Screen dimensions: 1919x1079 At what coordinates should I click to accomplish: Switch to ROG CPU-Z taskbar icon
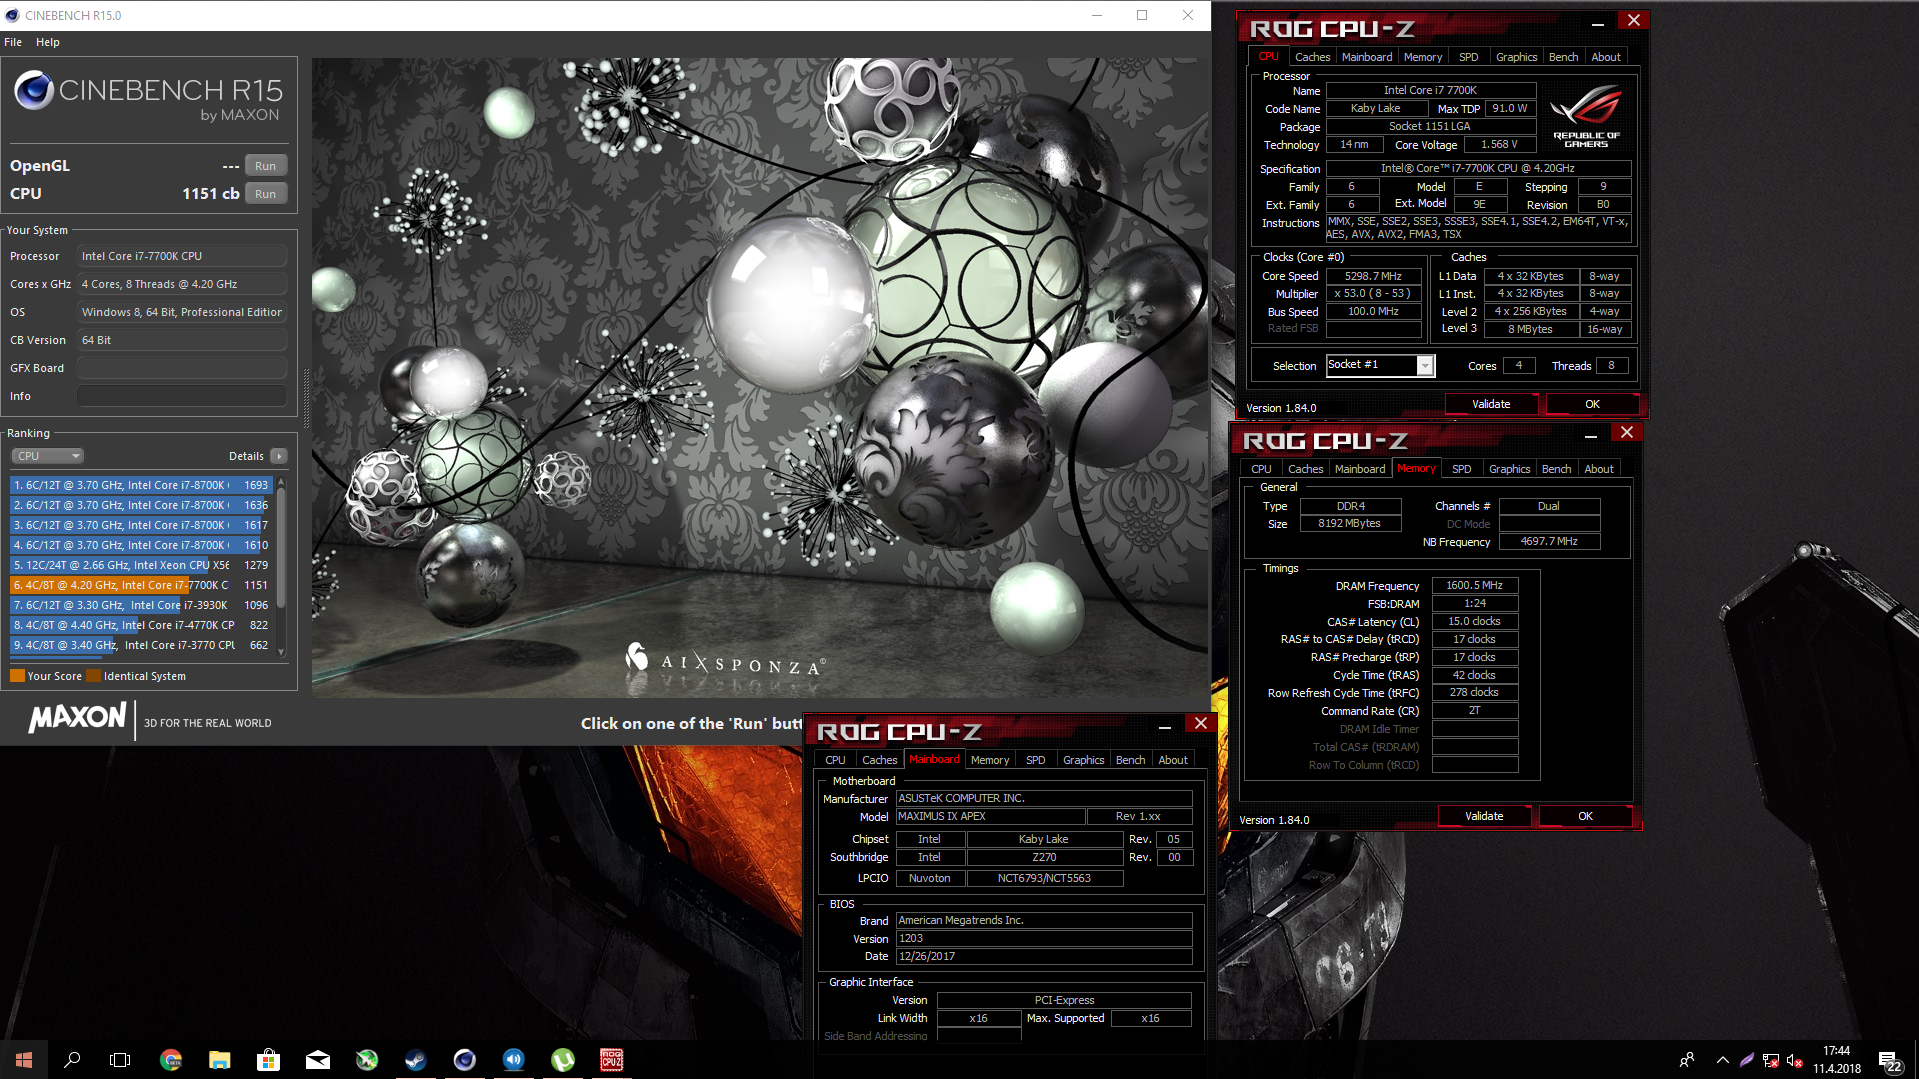612,1060
